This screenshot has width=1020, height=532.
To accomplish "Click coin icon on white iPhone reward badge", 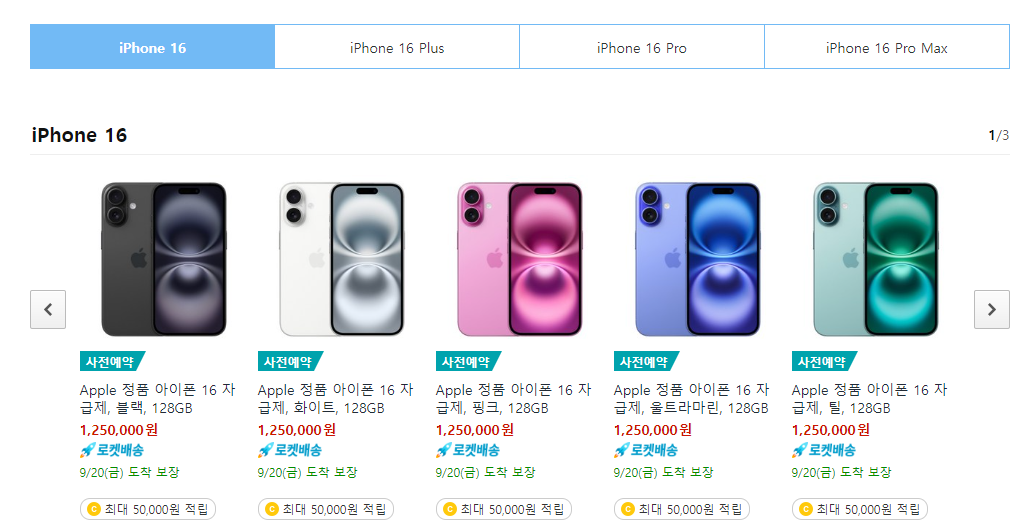I will tap(272, 509).
